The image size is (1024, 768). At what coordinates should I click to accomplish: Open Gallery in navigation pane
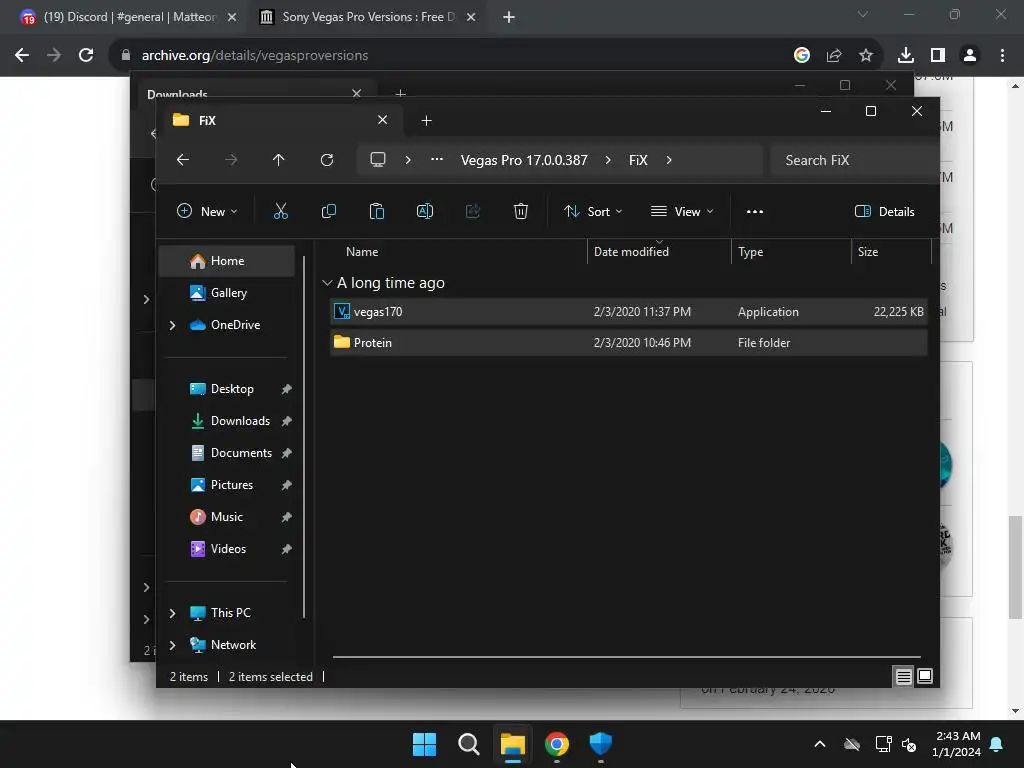point(227,293)
